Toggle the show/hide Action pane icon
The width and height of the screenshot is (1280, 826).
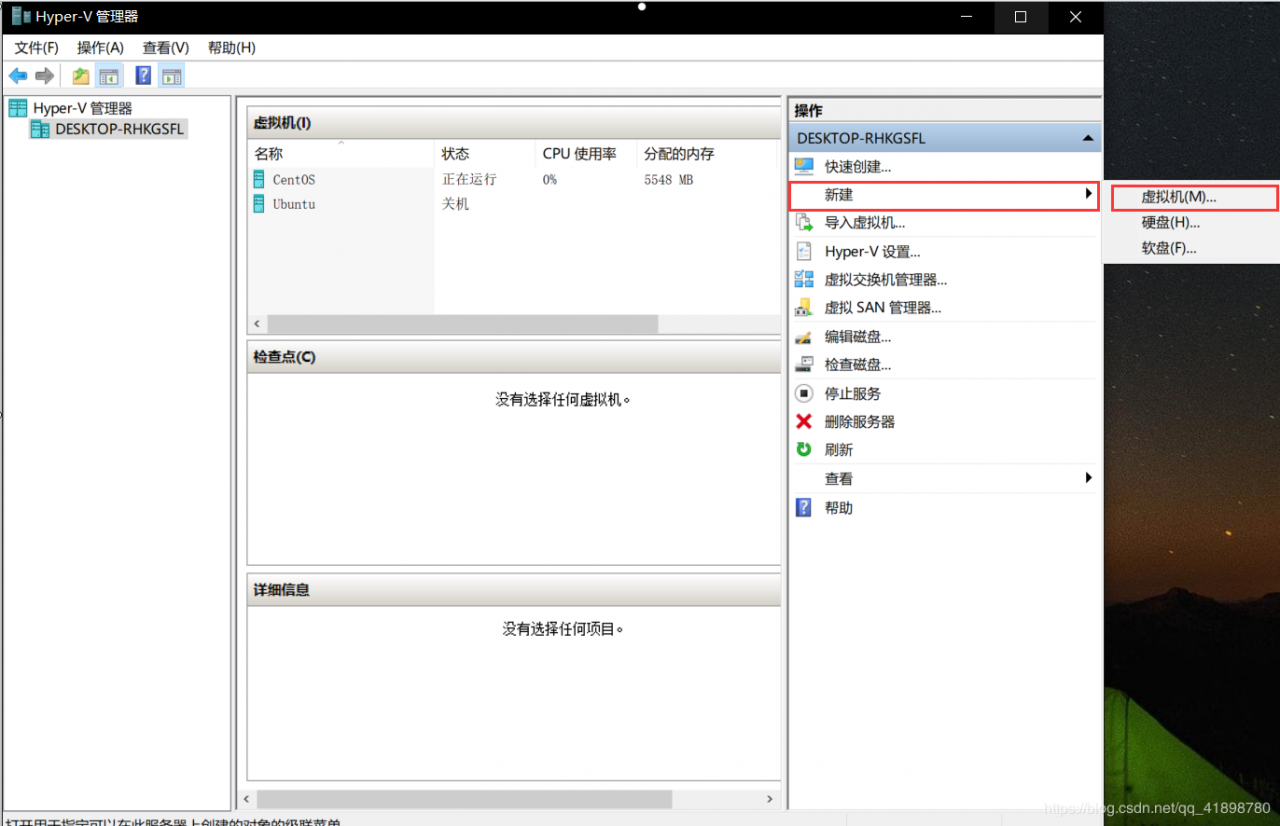coord(171,76)
